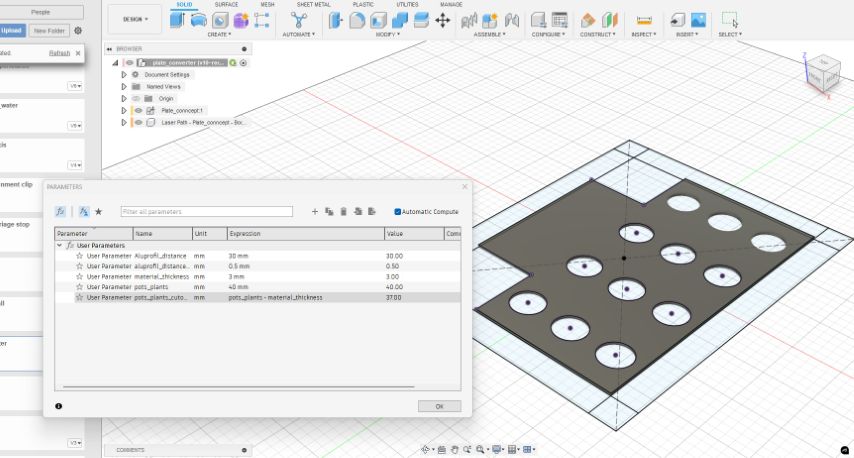Screen dimensions: 854x458
Task: Open the MODIFY dropdown menu
Action: (x=387, y=34)
